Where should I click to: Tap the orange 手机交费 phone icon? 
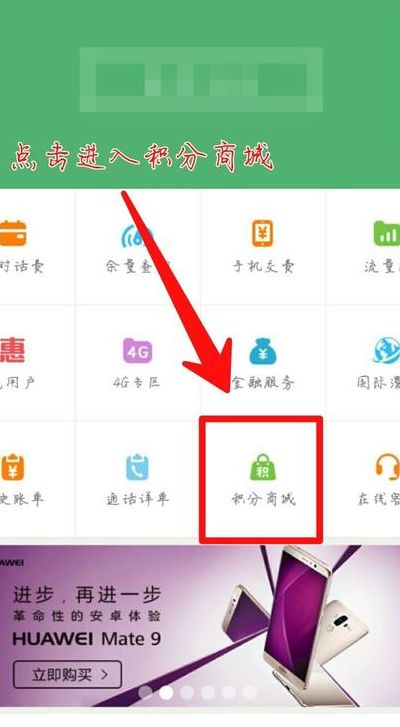[x=263, y=233]
